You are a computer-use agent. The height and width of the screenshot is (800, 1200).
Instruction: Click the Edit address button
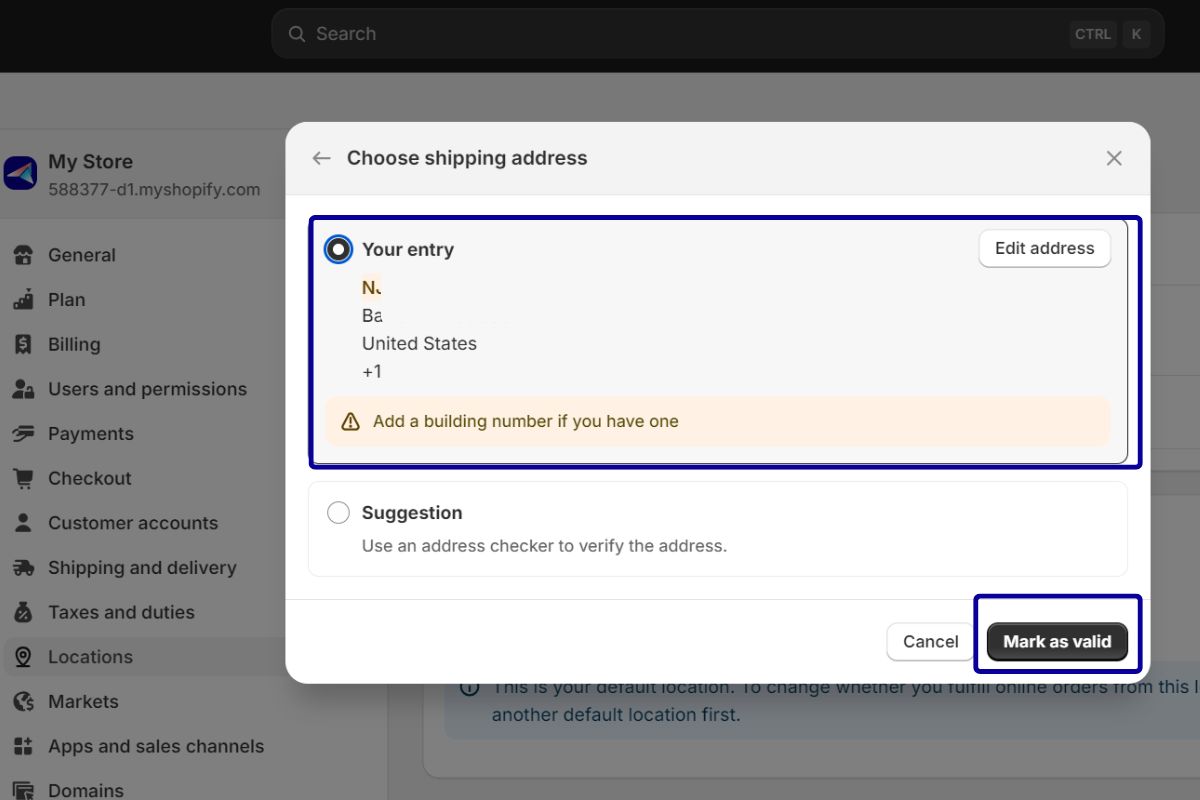pyautogui.click(x=1045, y=249)
